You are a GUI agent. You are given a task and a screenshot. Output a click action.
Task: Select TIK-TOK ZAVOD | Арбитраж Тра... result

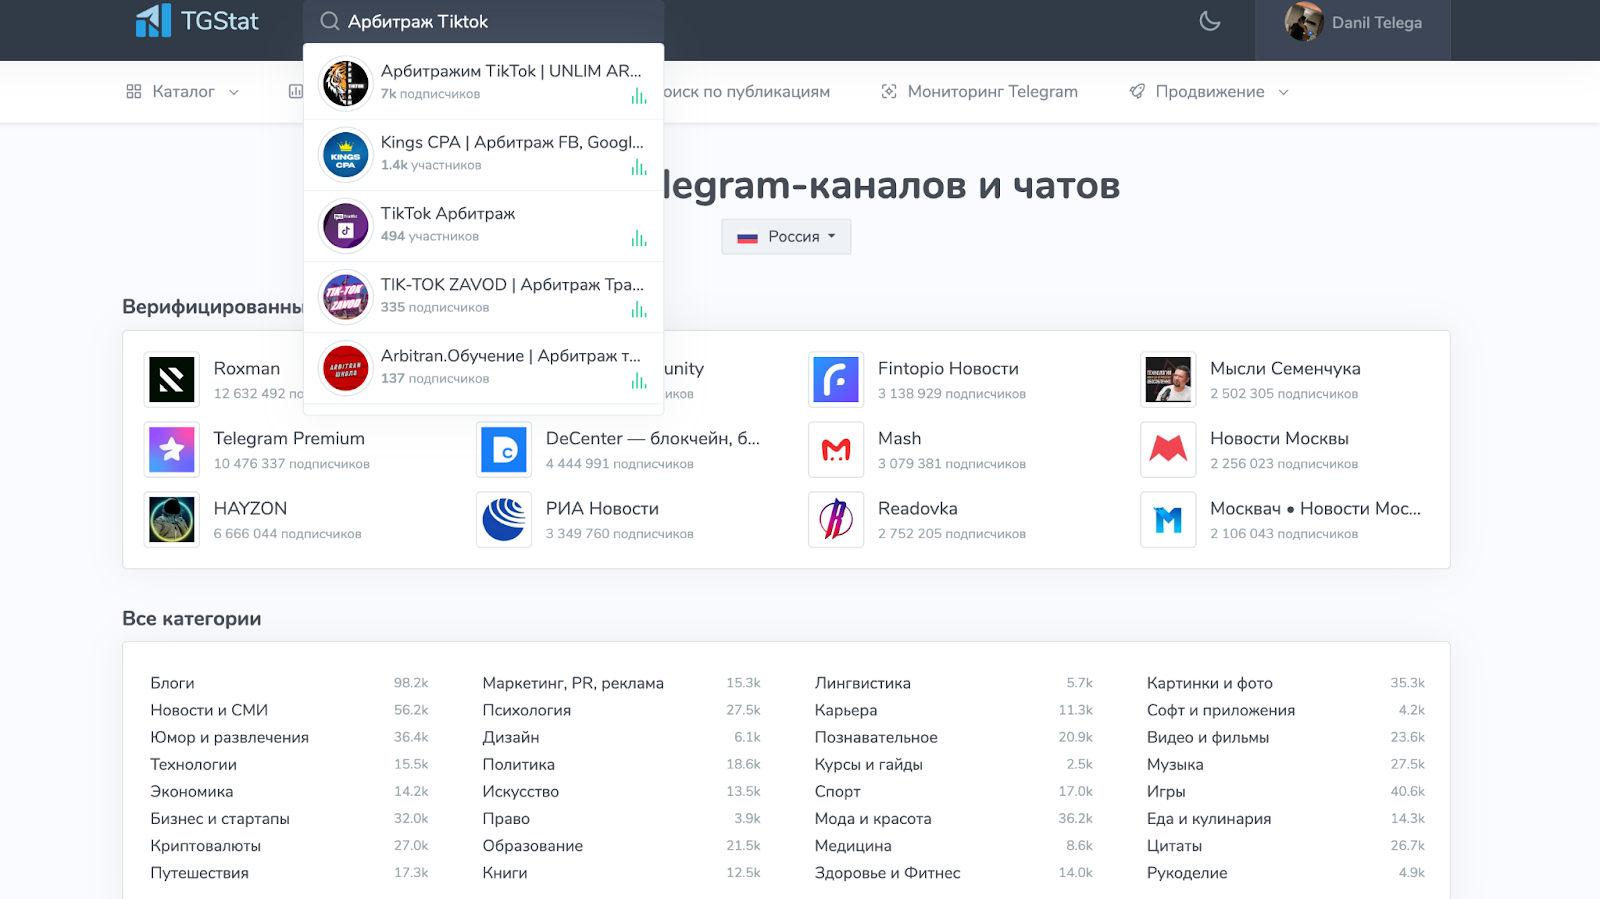(x=483, y=296)
